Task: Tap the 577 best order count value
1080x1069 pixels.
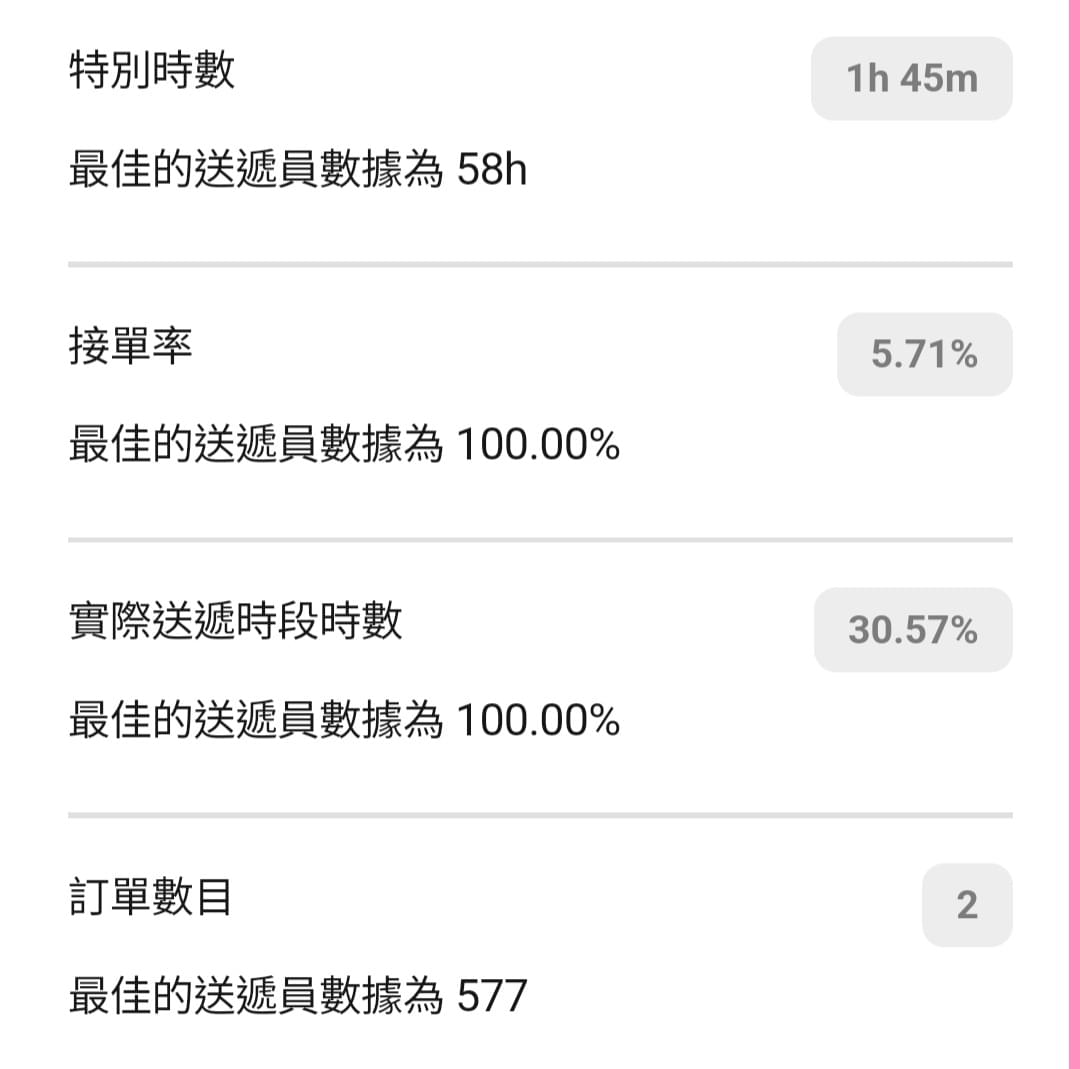Action: pyautogui.click(x=492, y=995)
